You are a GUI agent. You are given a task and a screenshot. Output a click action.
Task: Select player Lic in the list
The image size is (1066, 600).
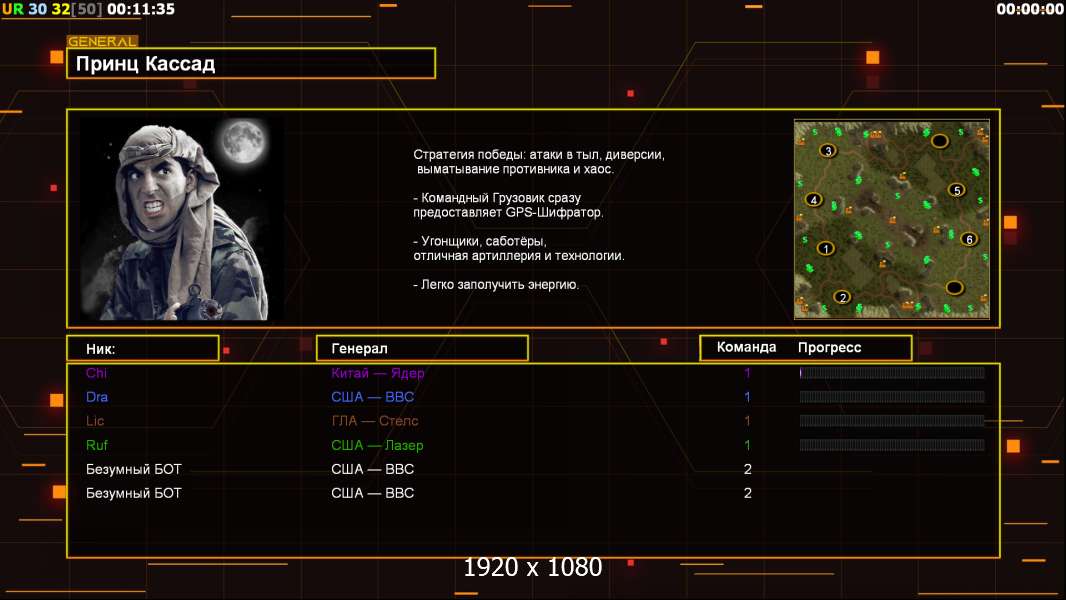95,421
